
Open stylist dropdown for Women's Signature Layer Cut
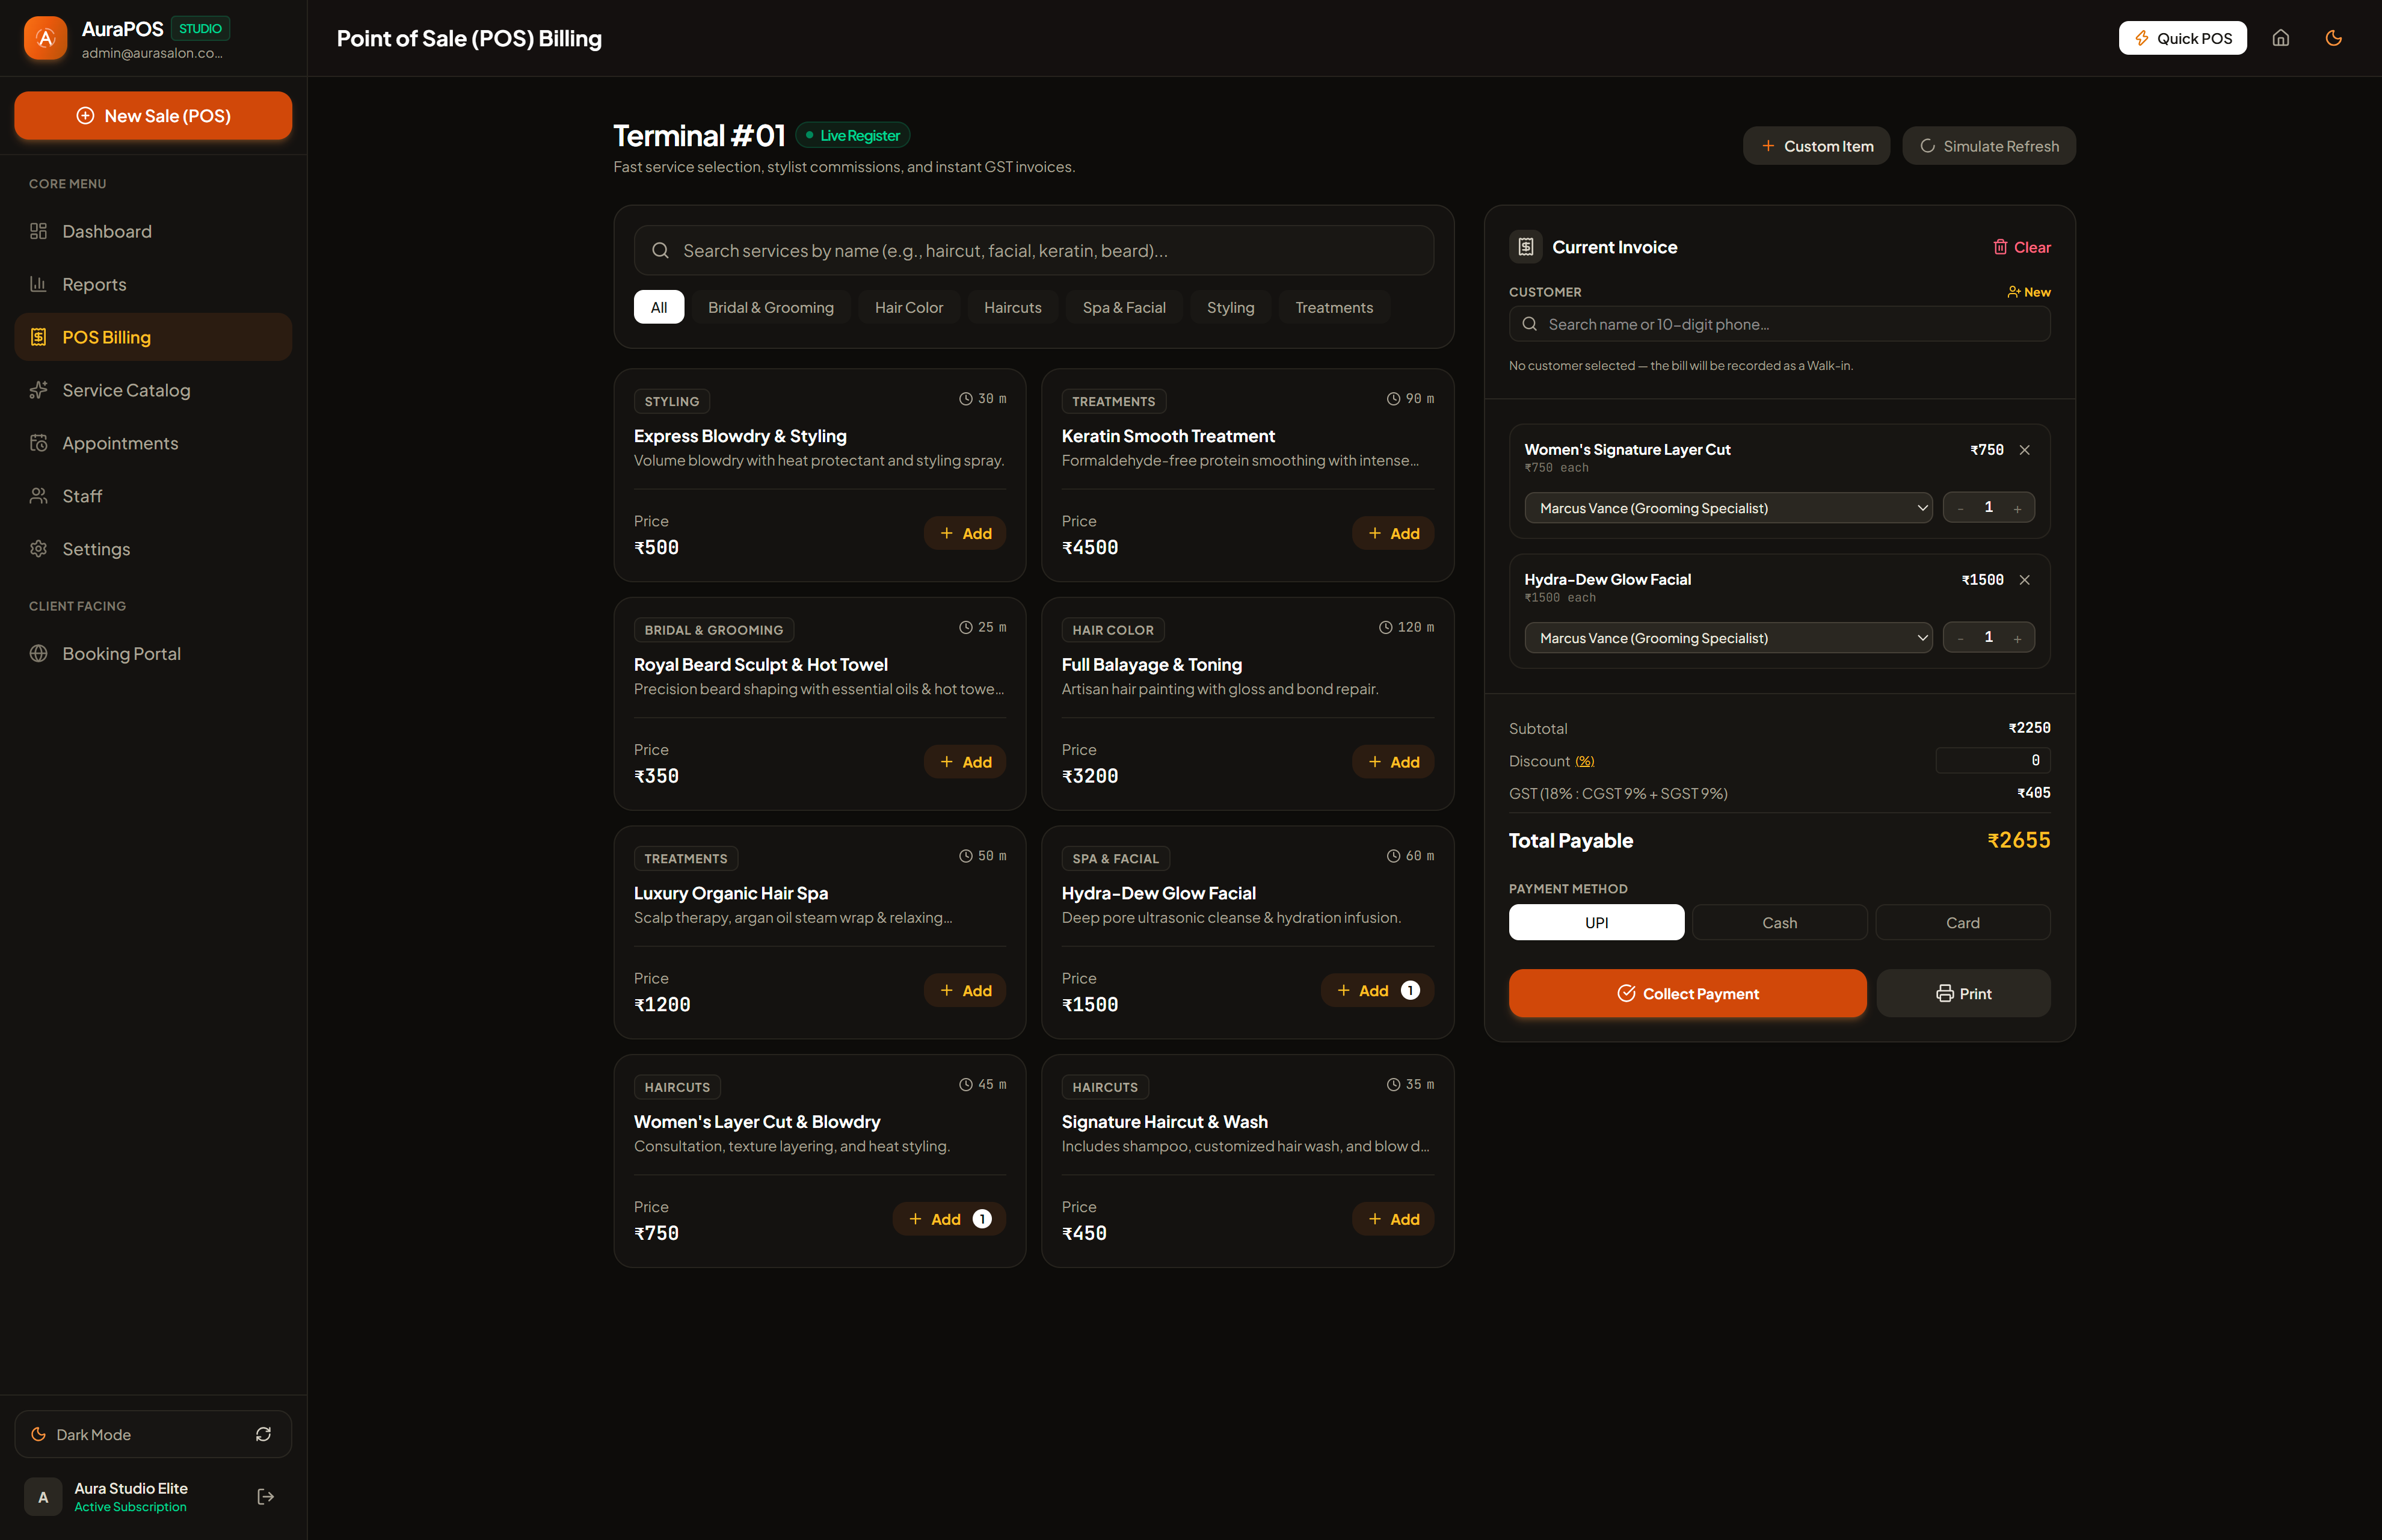(1728, 508)
